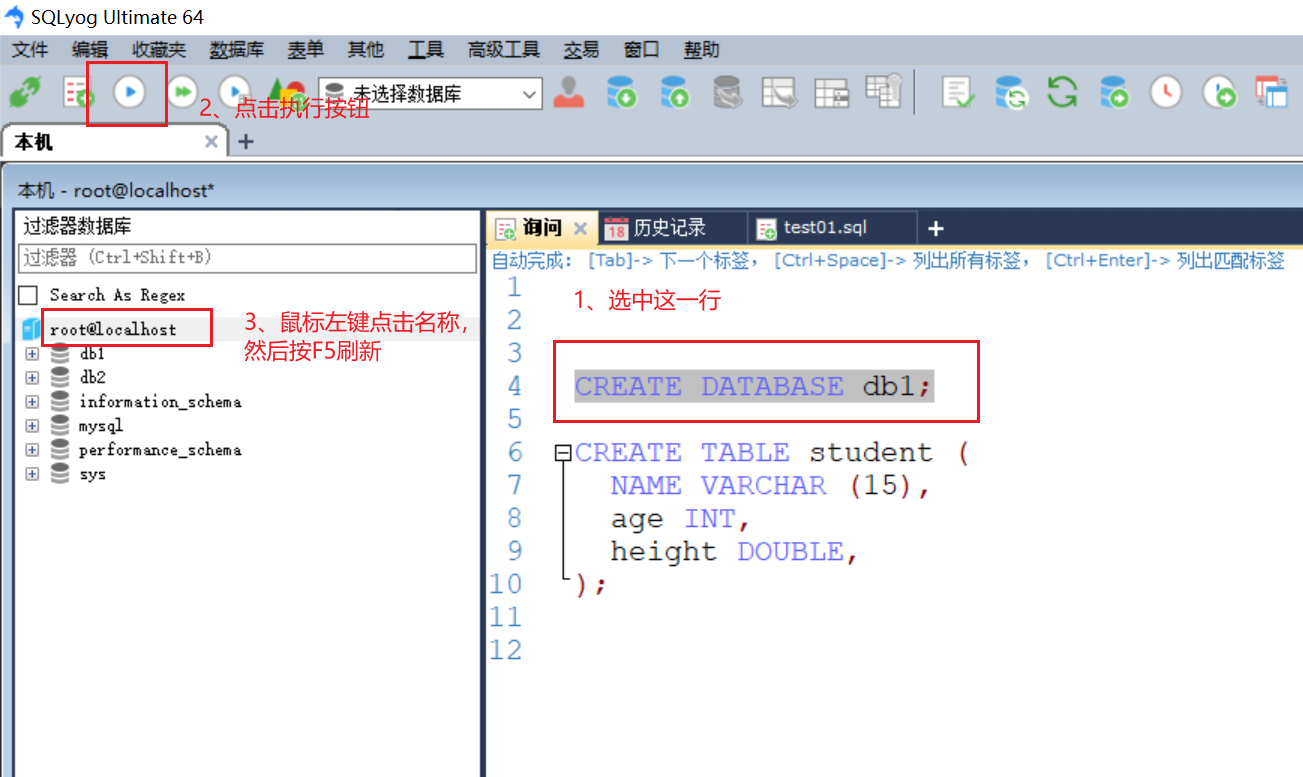Viewport: 1303px width, 777px height.
Task: Select performance_schema in the tree
Action: 160,449
